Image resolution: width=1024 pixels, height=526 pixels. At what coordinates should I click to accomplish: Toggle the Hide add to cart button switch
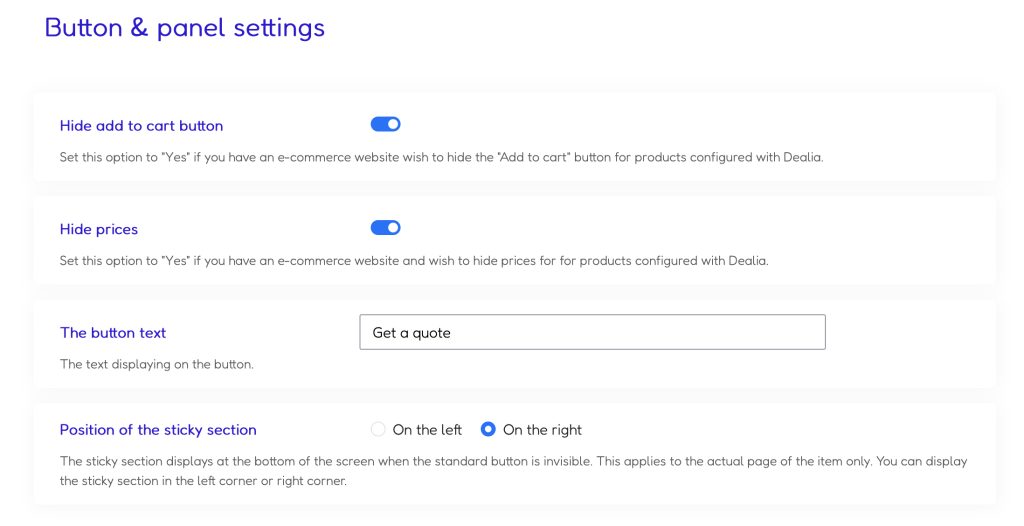[385, 124]
